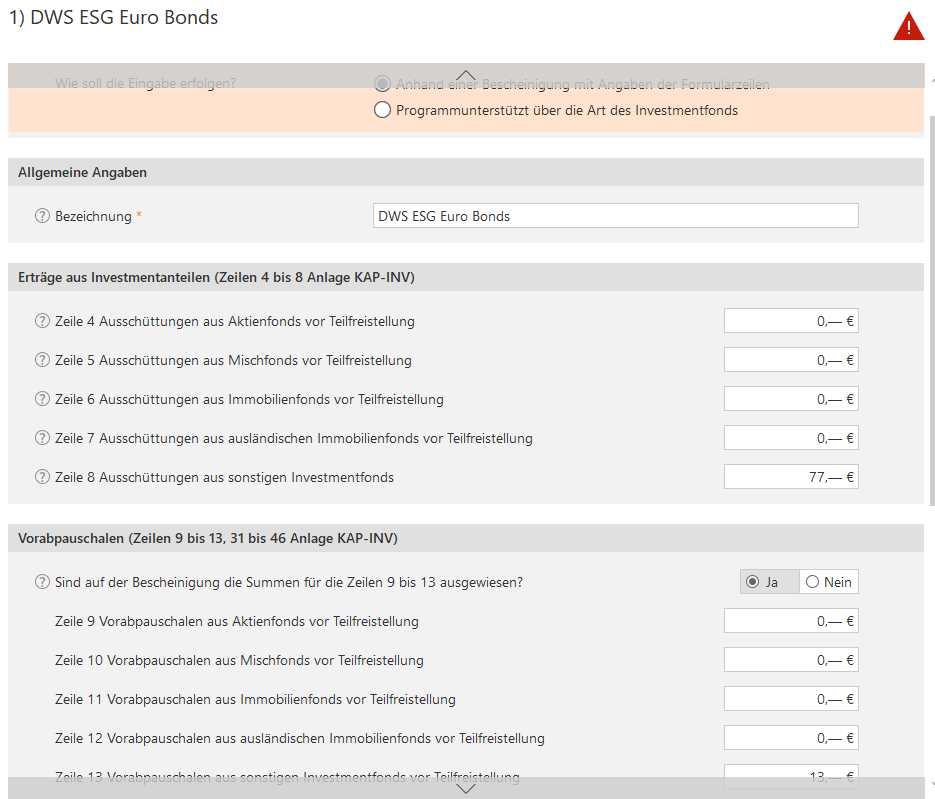This screenshot has width=935, height=799.
Task: Edit Zeile 7 ausländische Immobilienfonds amount
Action: [x=791, y=438]
